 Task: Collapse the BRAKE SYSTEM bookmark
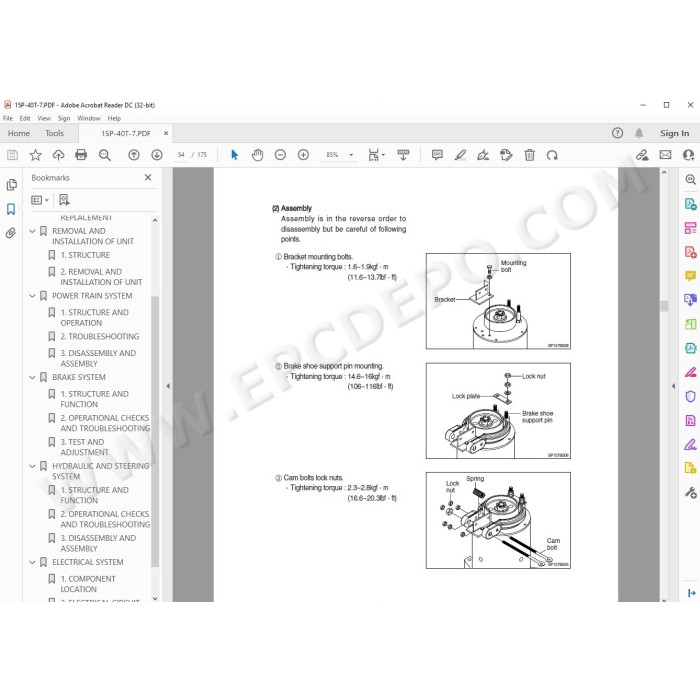pyautogui.click(x=32, y=378)
